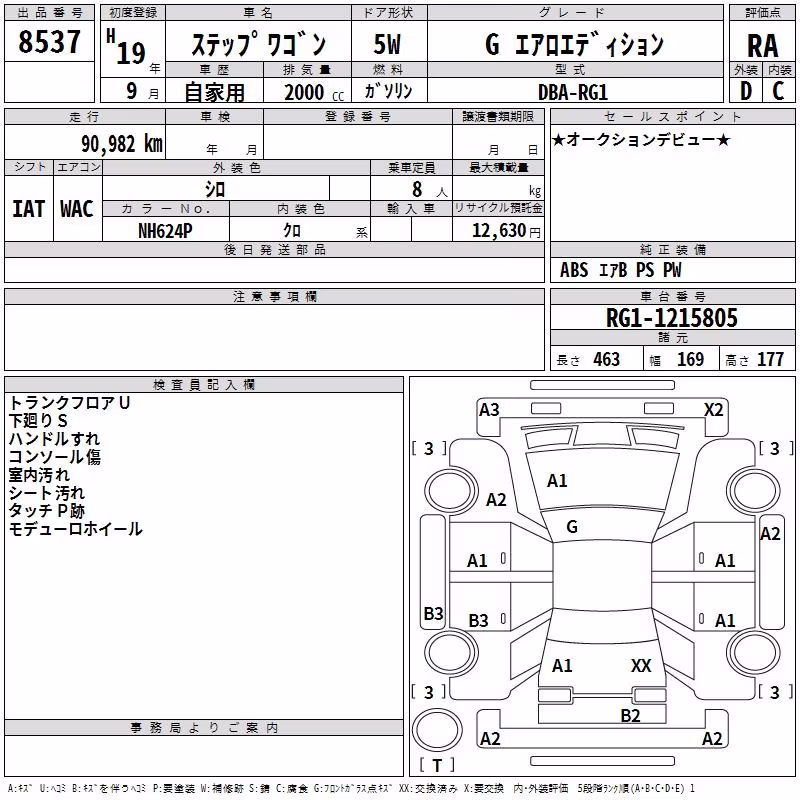Click the X2 mark on the front bumper
Viewport: 800px width, 800px height.
pyautogui.click(x=714, y=410)
